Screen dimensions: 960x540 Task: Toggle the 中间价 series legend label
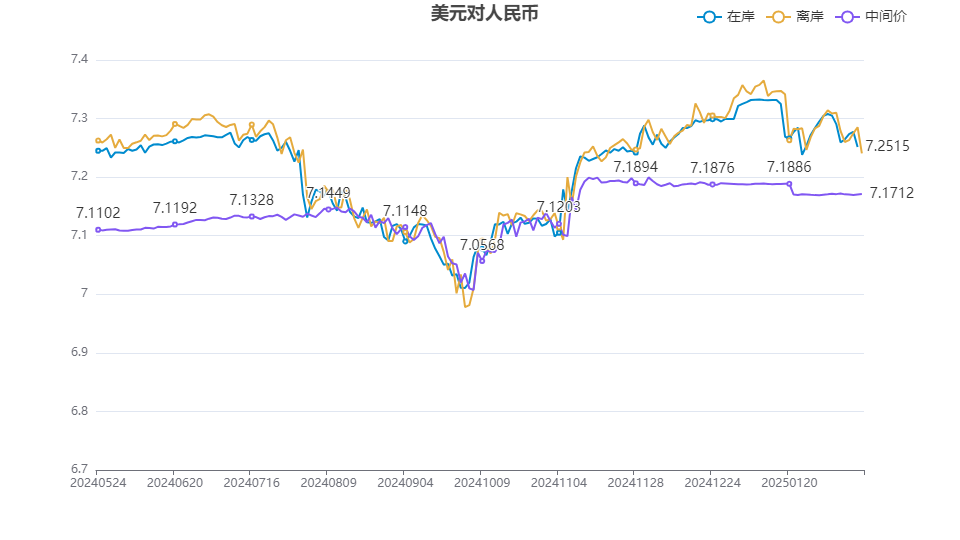(886, 17)
